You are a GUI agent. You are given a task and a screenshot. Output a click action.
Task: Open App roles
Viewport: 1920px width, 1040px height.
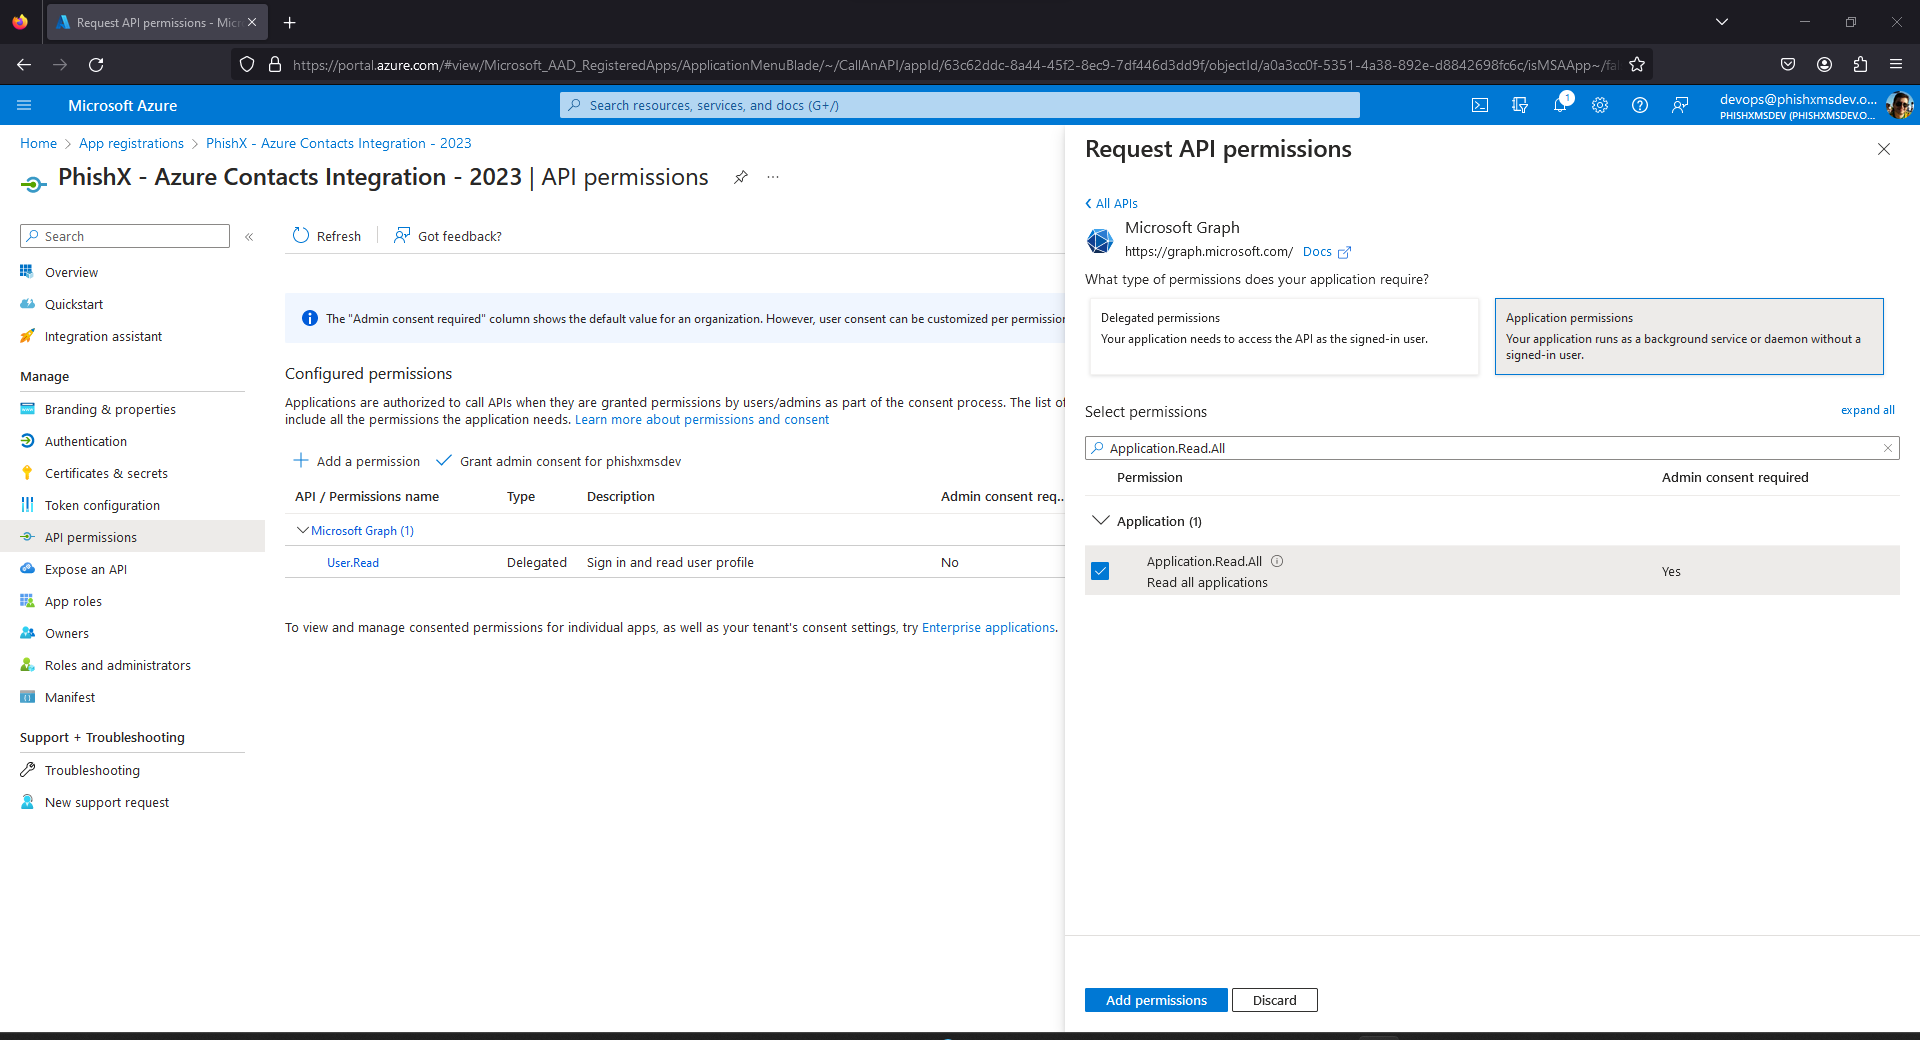(73, 601)
